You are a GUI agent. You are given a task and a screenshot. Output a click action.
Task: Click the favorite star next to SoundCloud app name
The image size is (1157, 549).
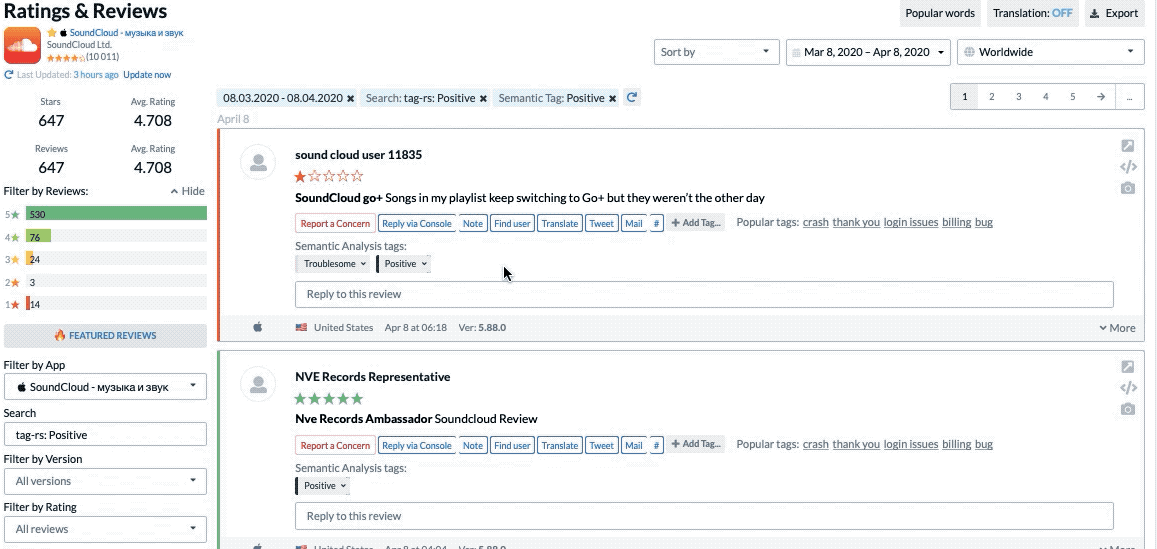coord(52,32)
